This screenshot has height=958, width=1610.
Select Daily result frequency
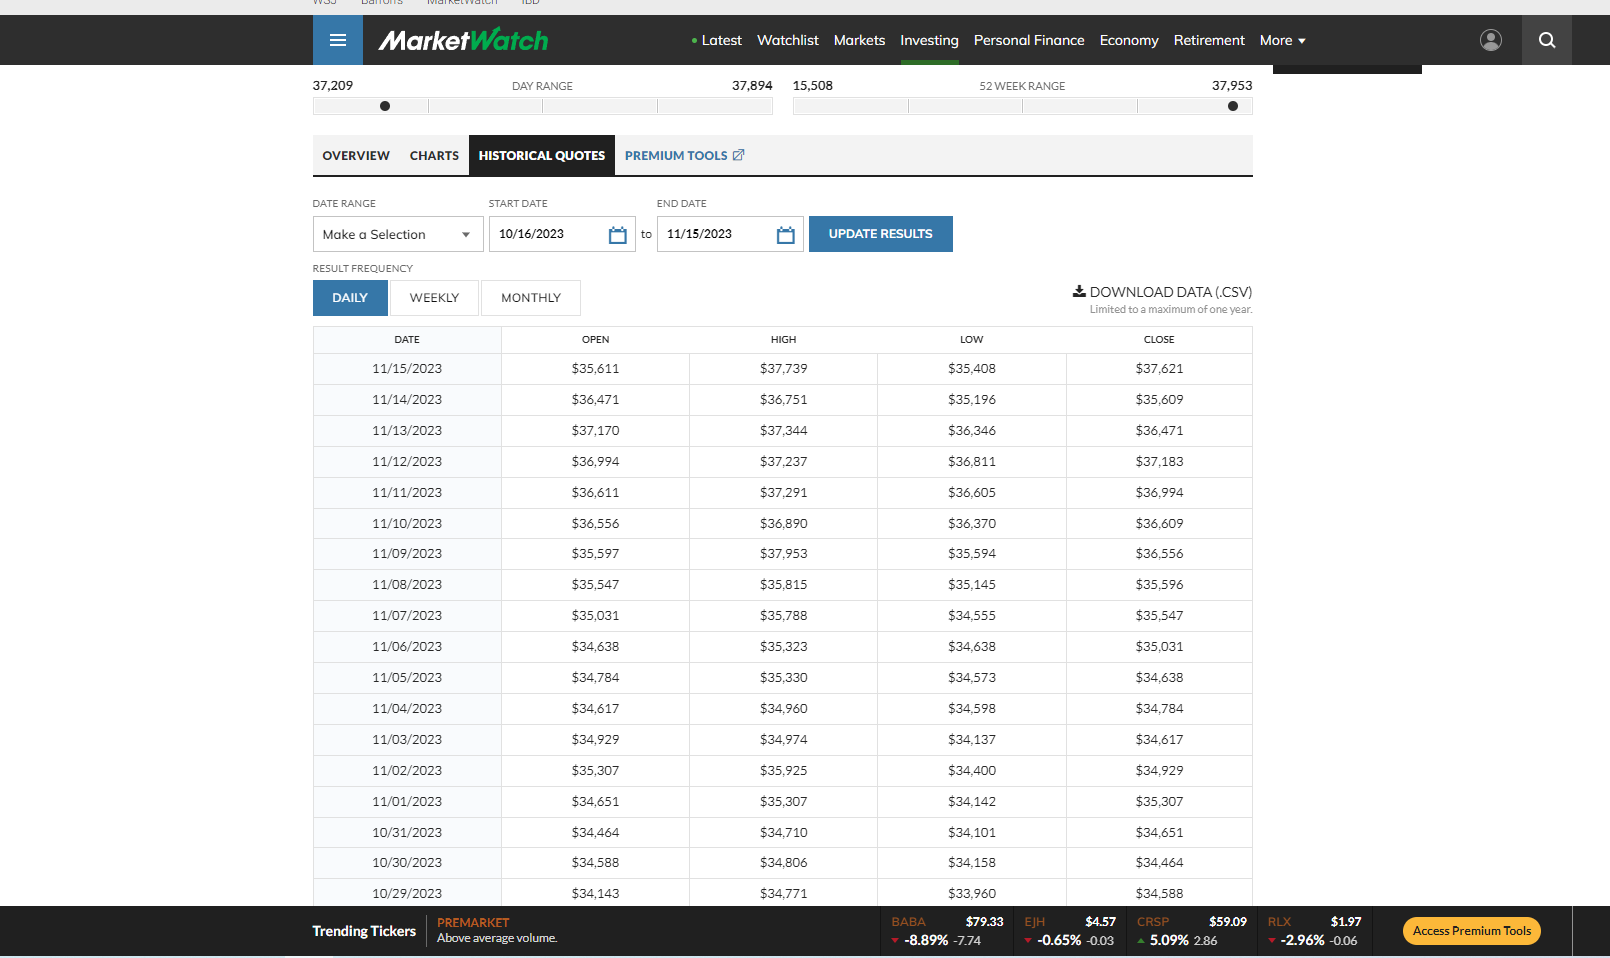click(350, 298)
